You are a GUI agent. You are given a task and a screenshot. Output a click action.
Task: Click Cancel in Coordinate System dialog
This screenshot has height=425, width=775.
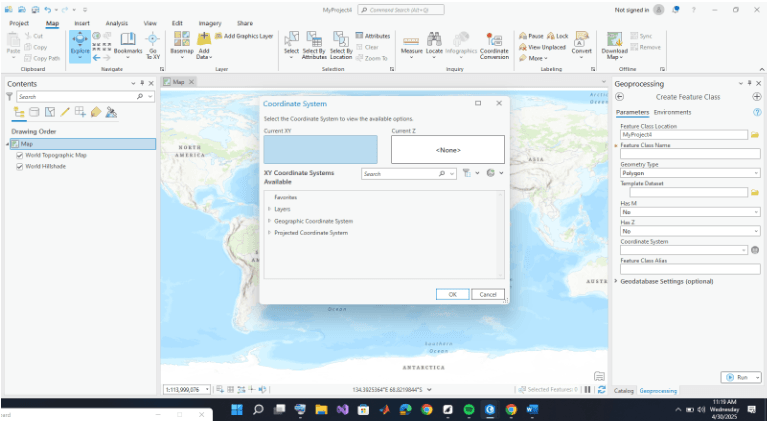487,294
